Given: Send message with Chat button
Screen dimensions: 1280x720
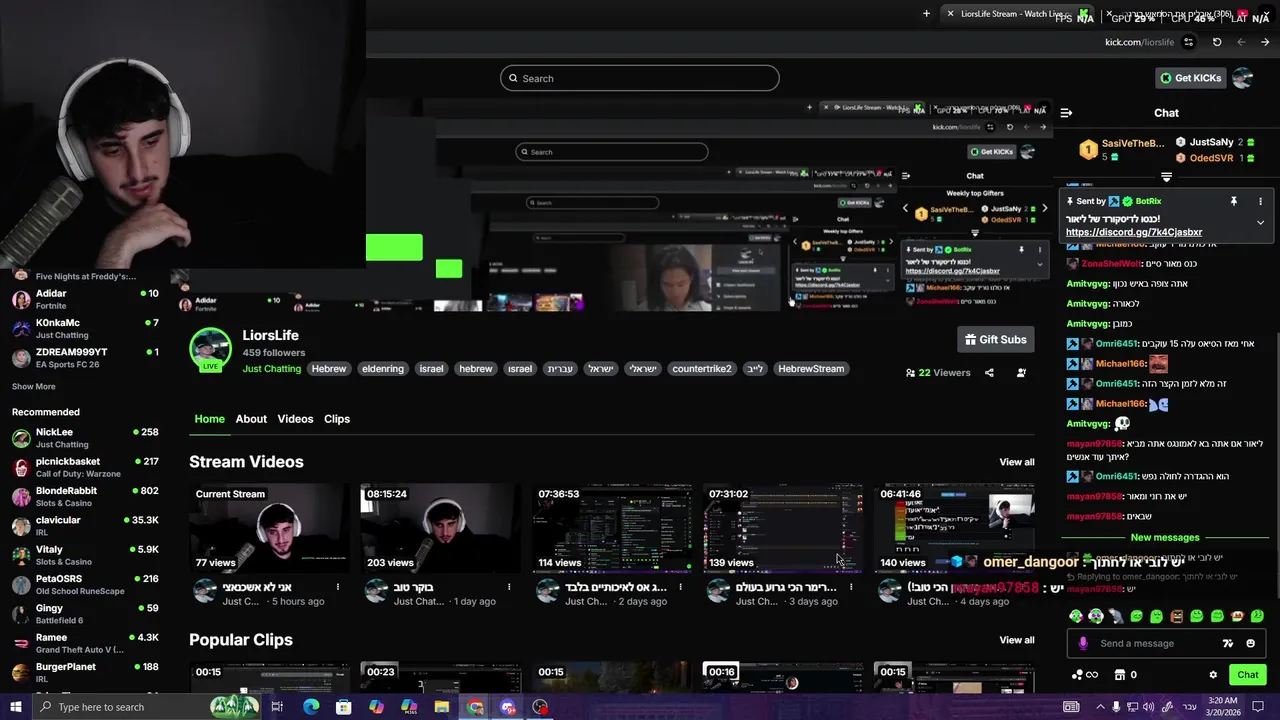Looking at the screenshot, I should tap(1247, 675).
